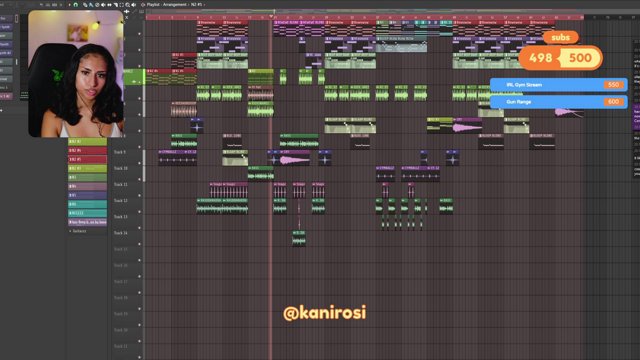The width and height of the screenshot is (640, 360).
Task: Open the Arrangement selector in the title
Action: click(175, 4)
